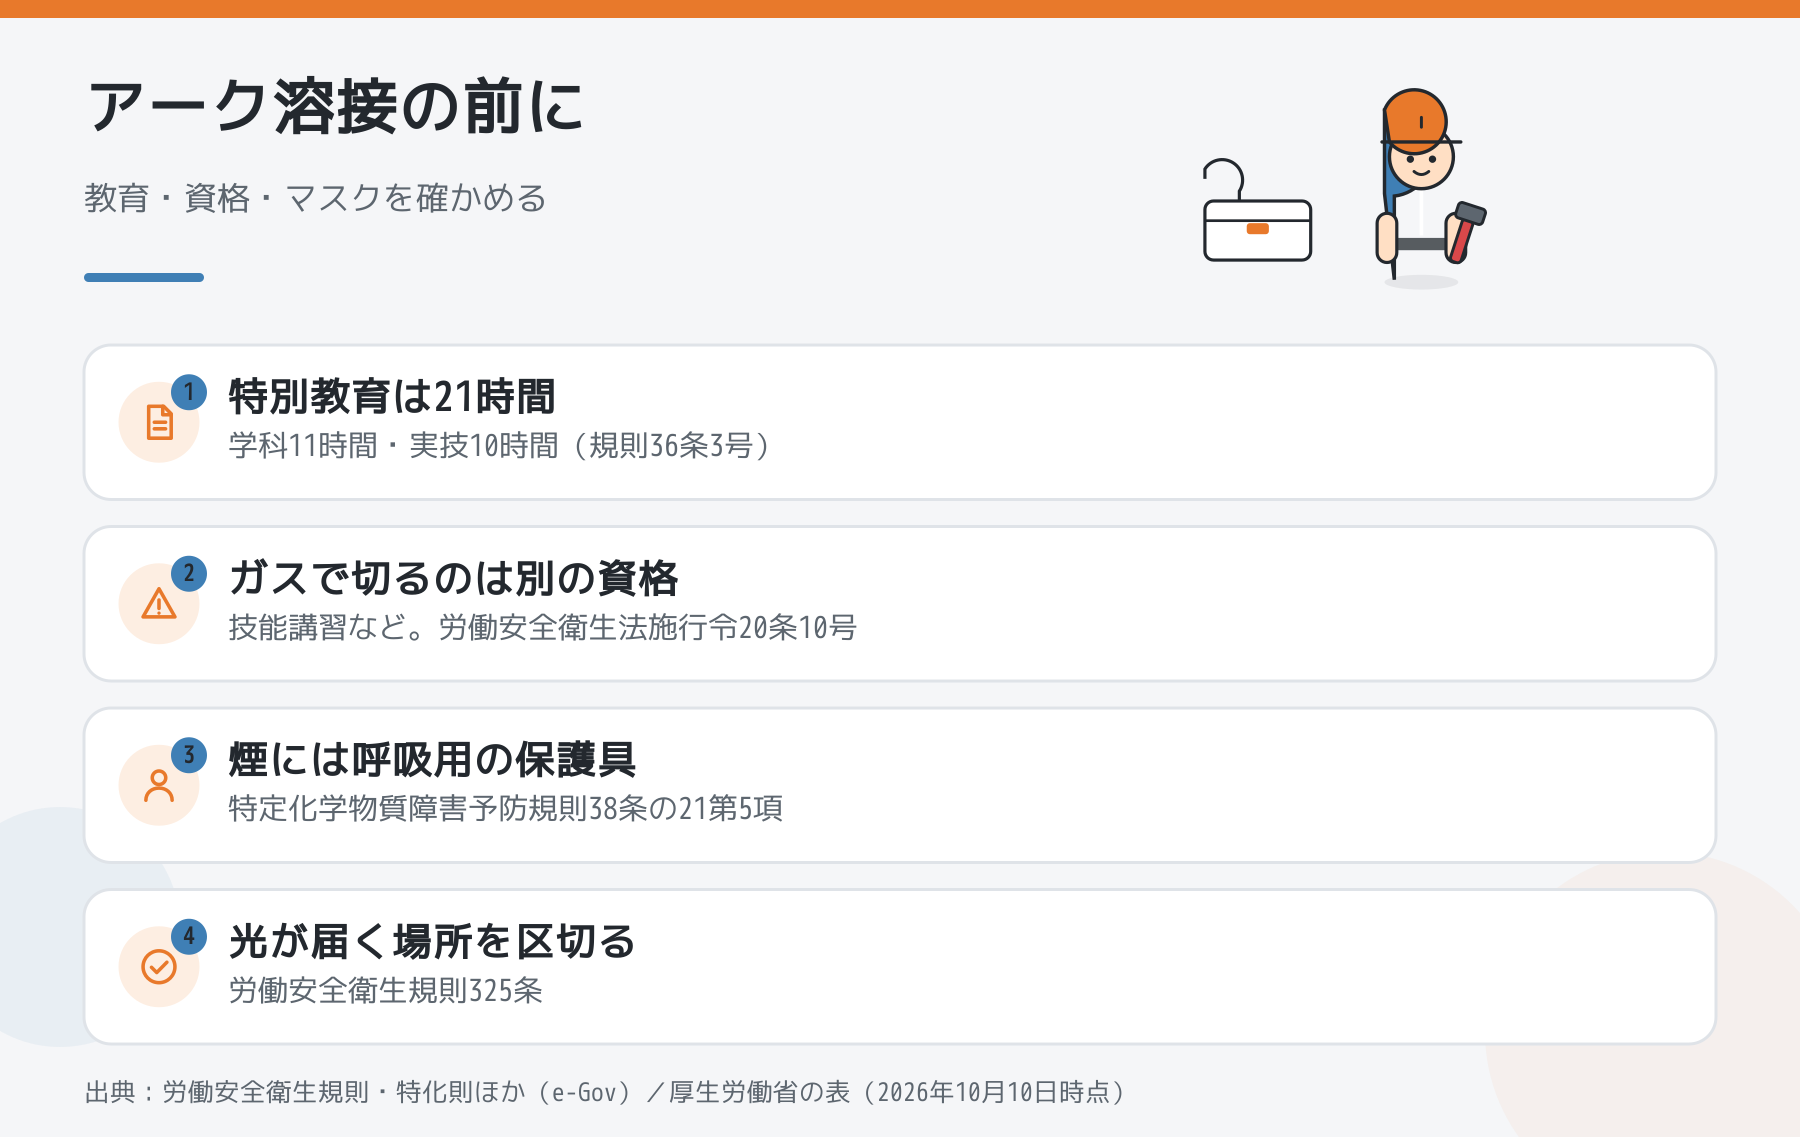Click the warning triangle icon in card 2

pyautogui.click(x=159, y=604)
